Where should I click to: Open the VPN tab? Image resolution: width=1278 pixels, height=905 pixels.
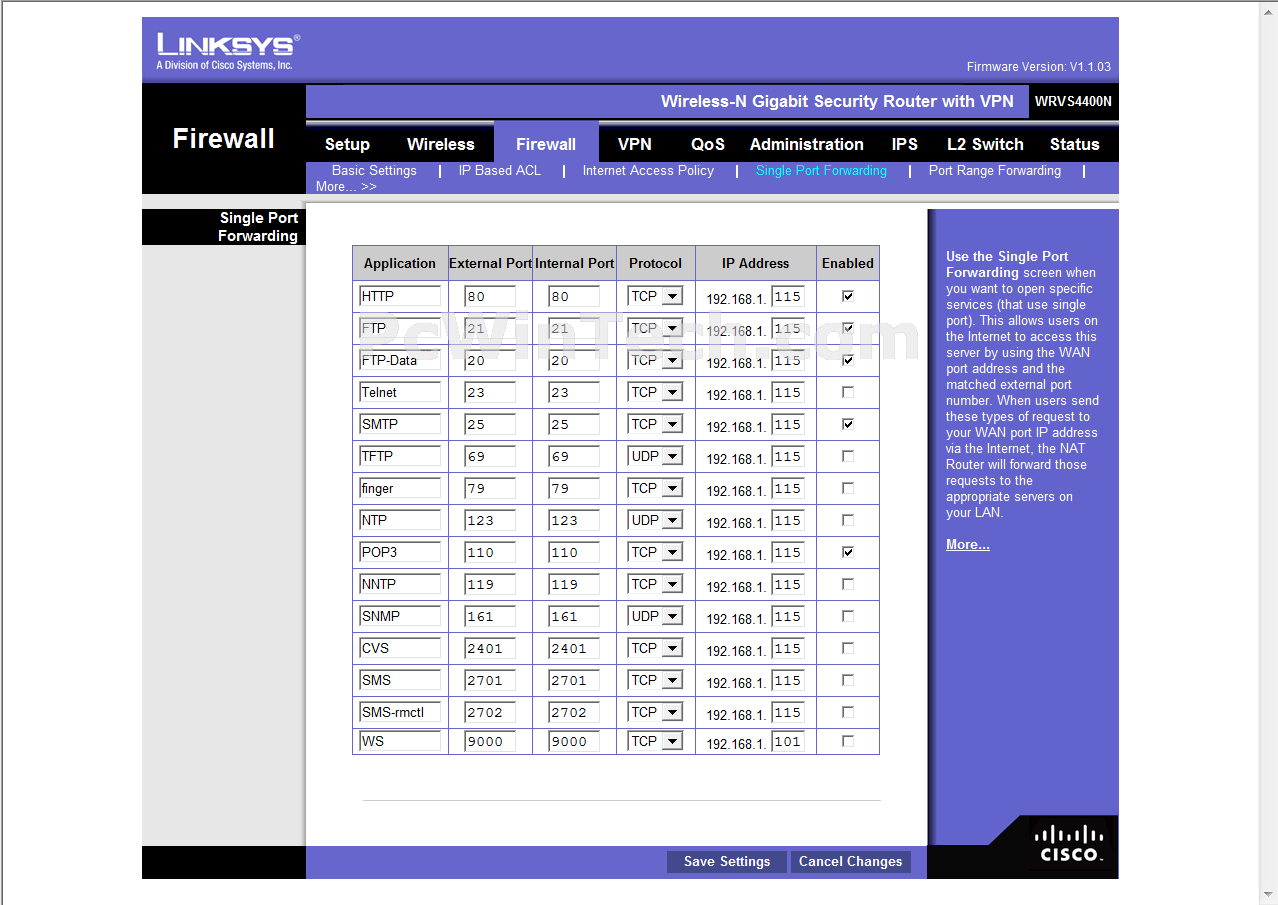tap(635, 144)
